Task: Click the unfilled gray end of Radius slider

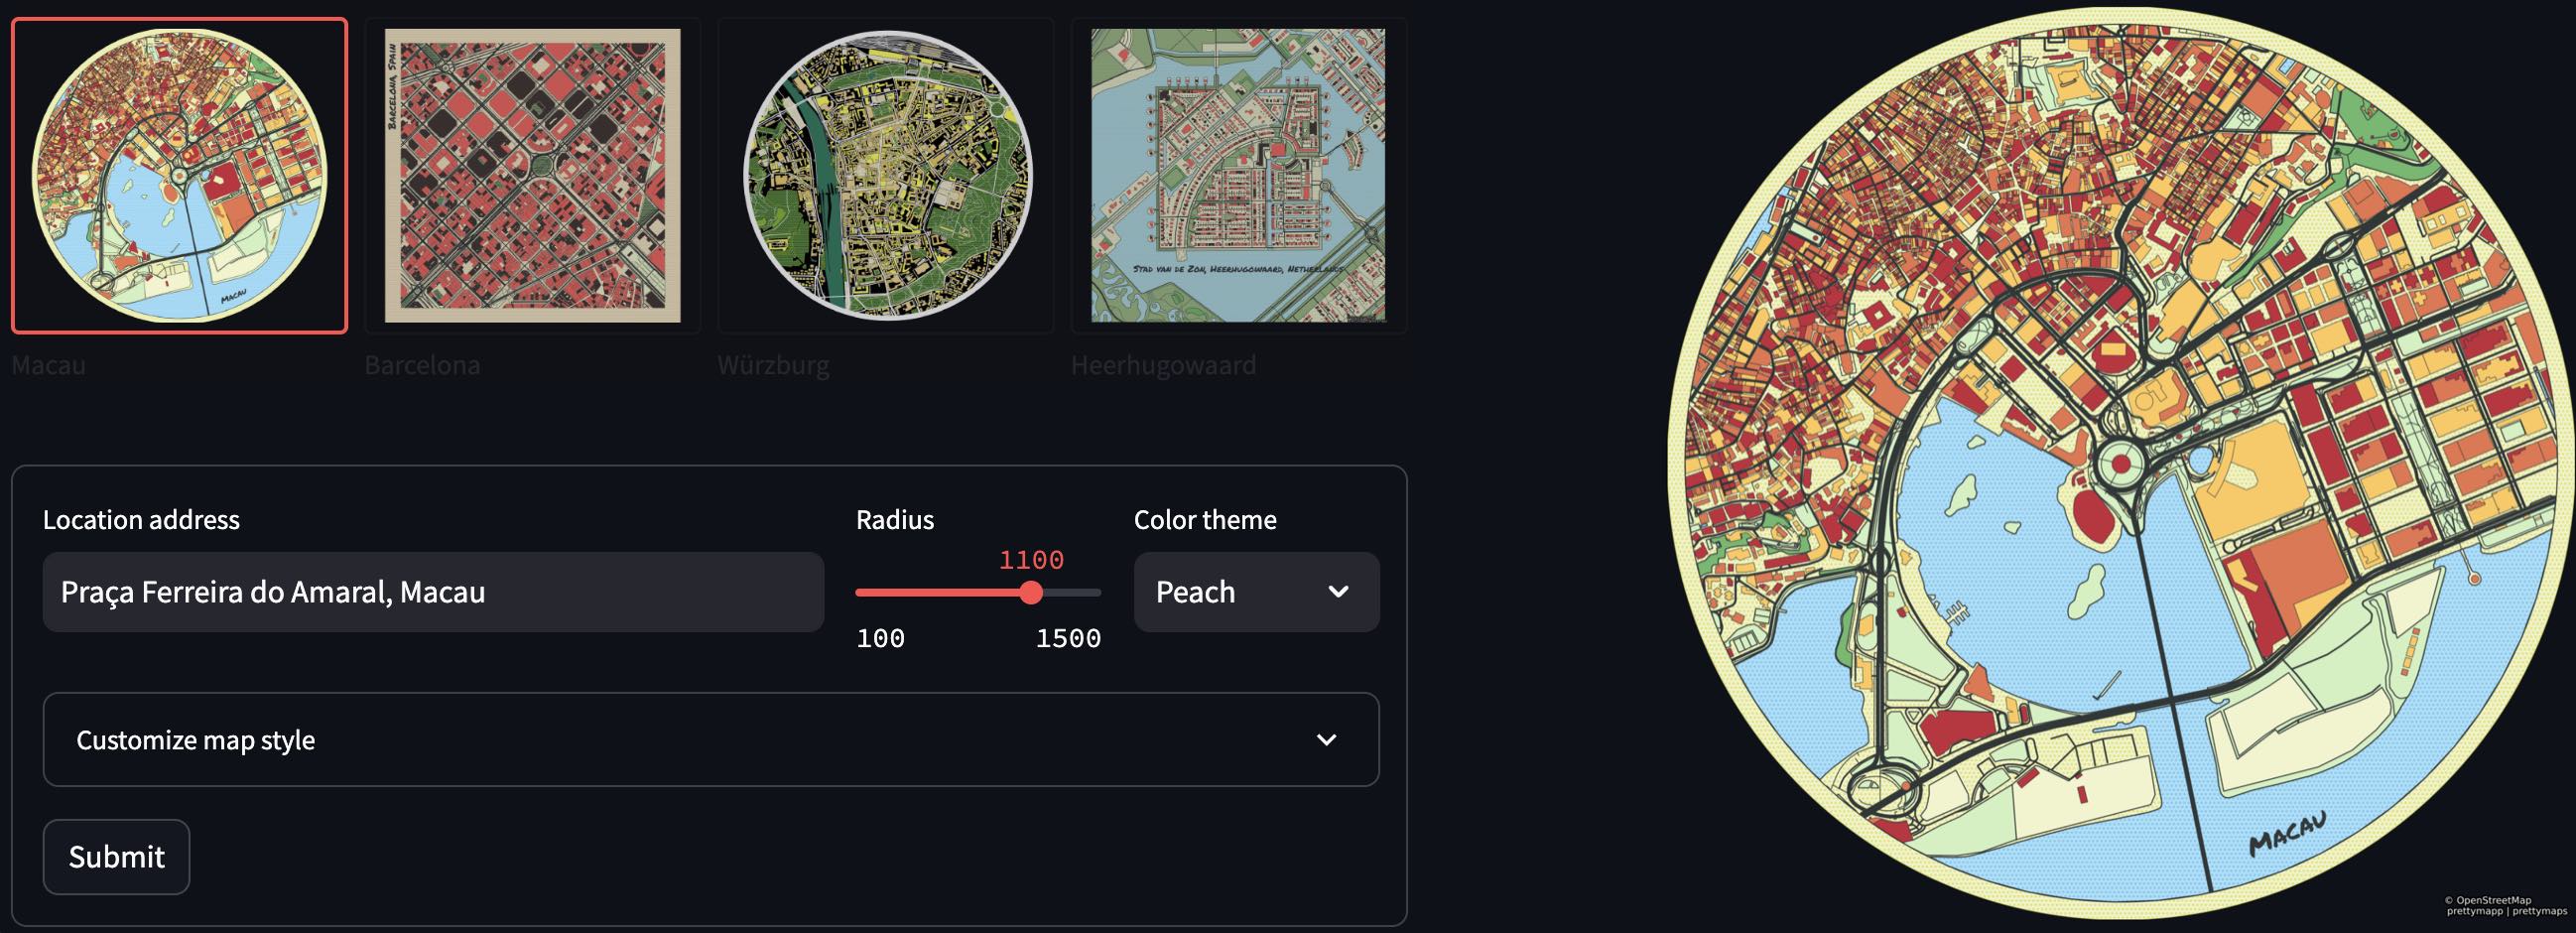Action: (x=1072, y=593)
